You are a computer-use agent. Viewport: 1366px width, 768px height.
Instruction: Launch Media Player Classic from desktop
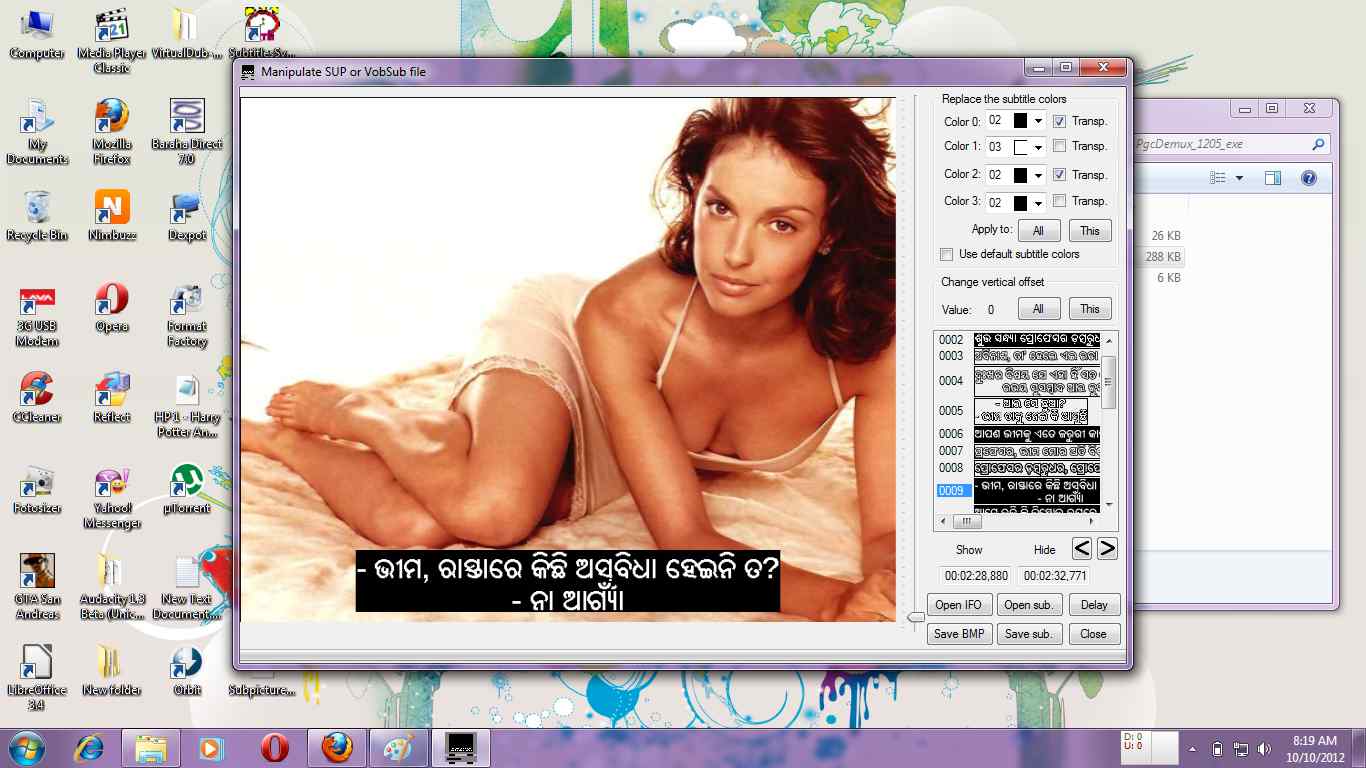[x=112, y=40]
